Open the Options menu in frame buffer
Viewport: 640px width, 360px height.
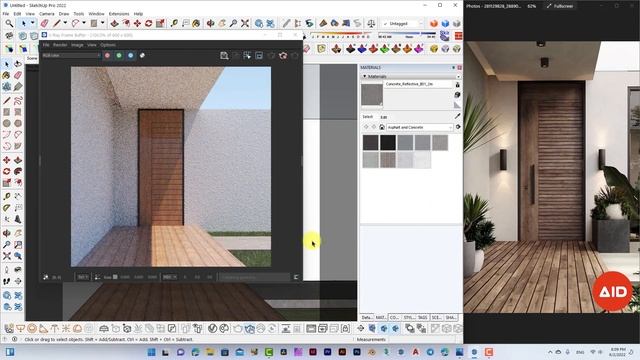click(x=108, y=45)
